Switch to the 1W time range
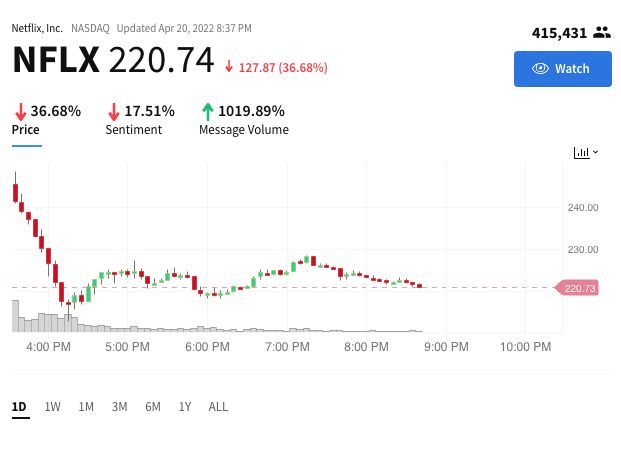The image size is (621, 454). coord(52,407)
